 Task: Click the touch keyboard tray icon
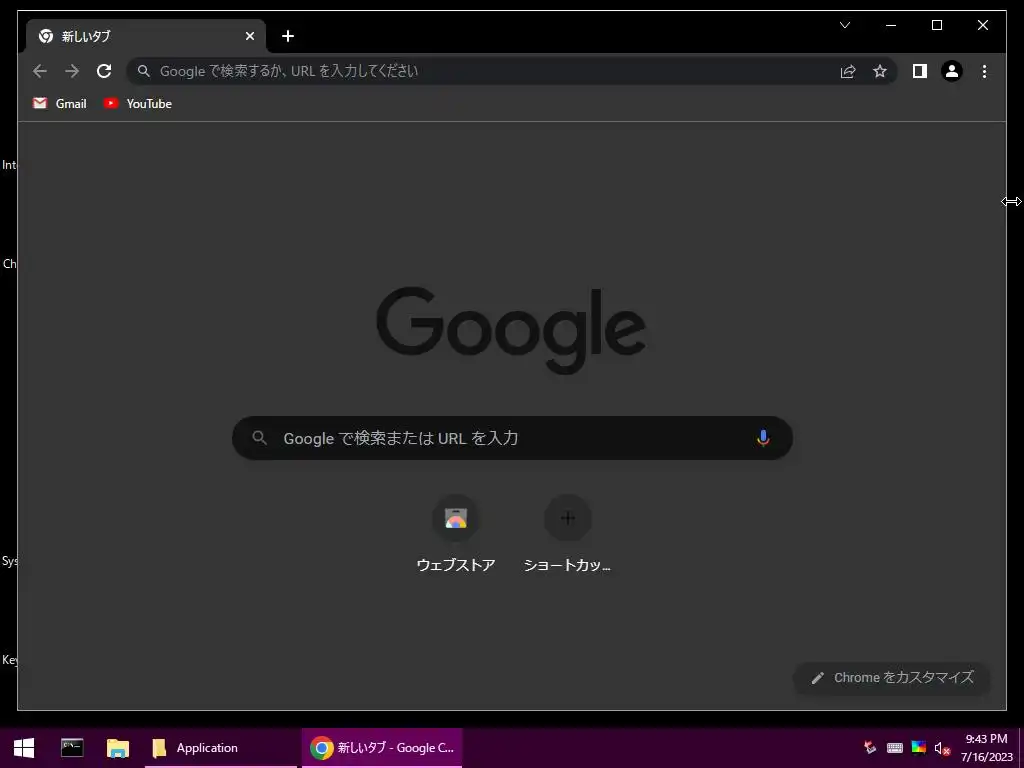click(x=895, y=748)
